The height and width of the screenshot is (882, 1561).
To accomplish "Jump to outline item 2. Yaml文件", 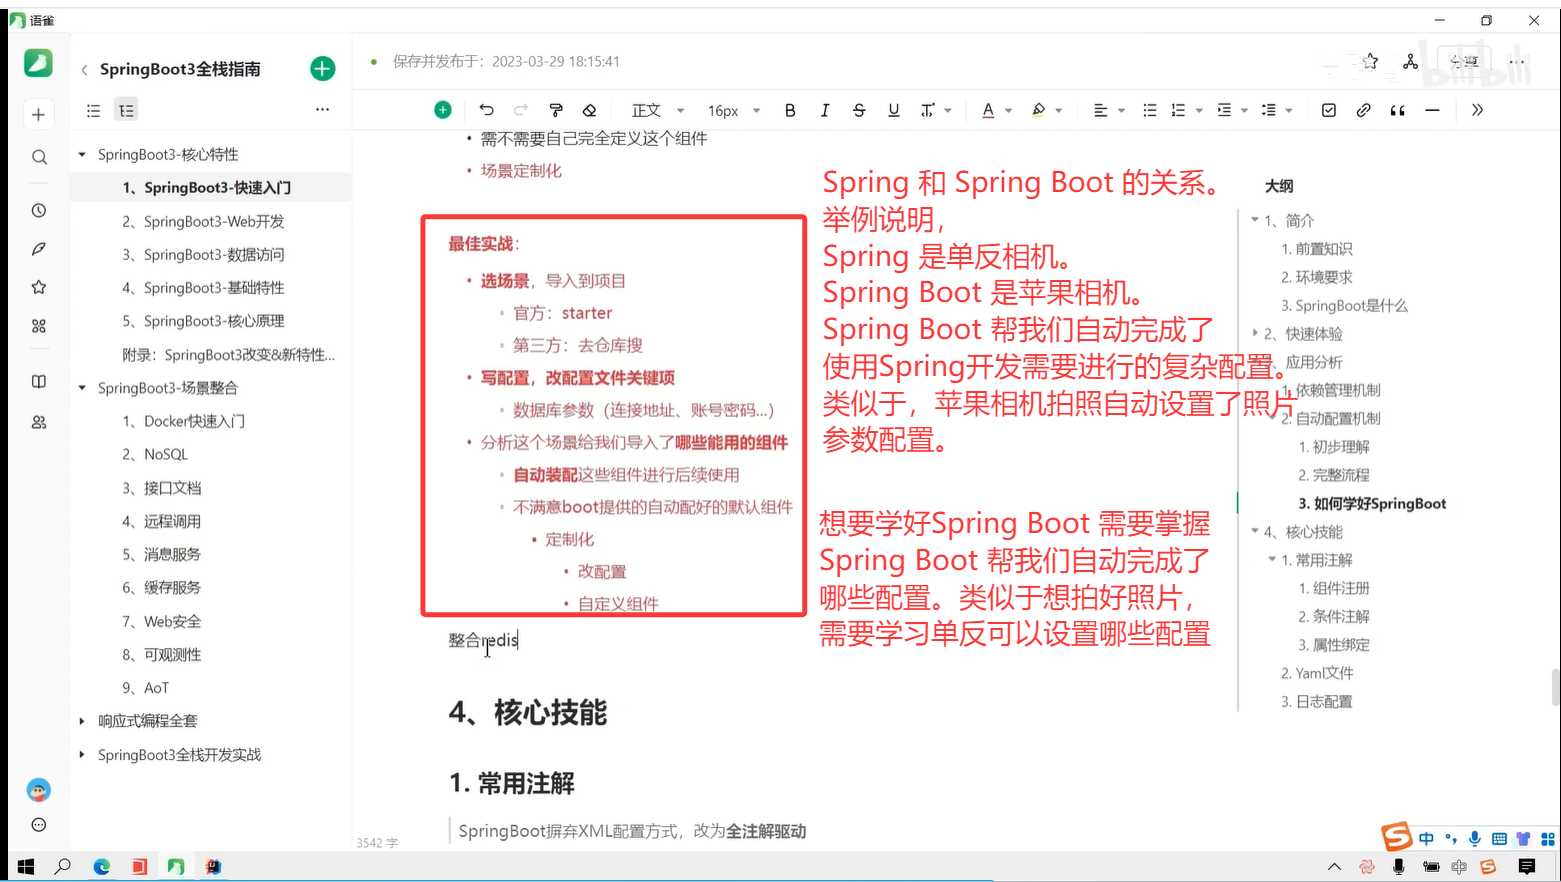I will click(1317, 673).
